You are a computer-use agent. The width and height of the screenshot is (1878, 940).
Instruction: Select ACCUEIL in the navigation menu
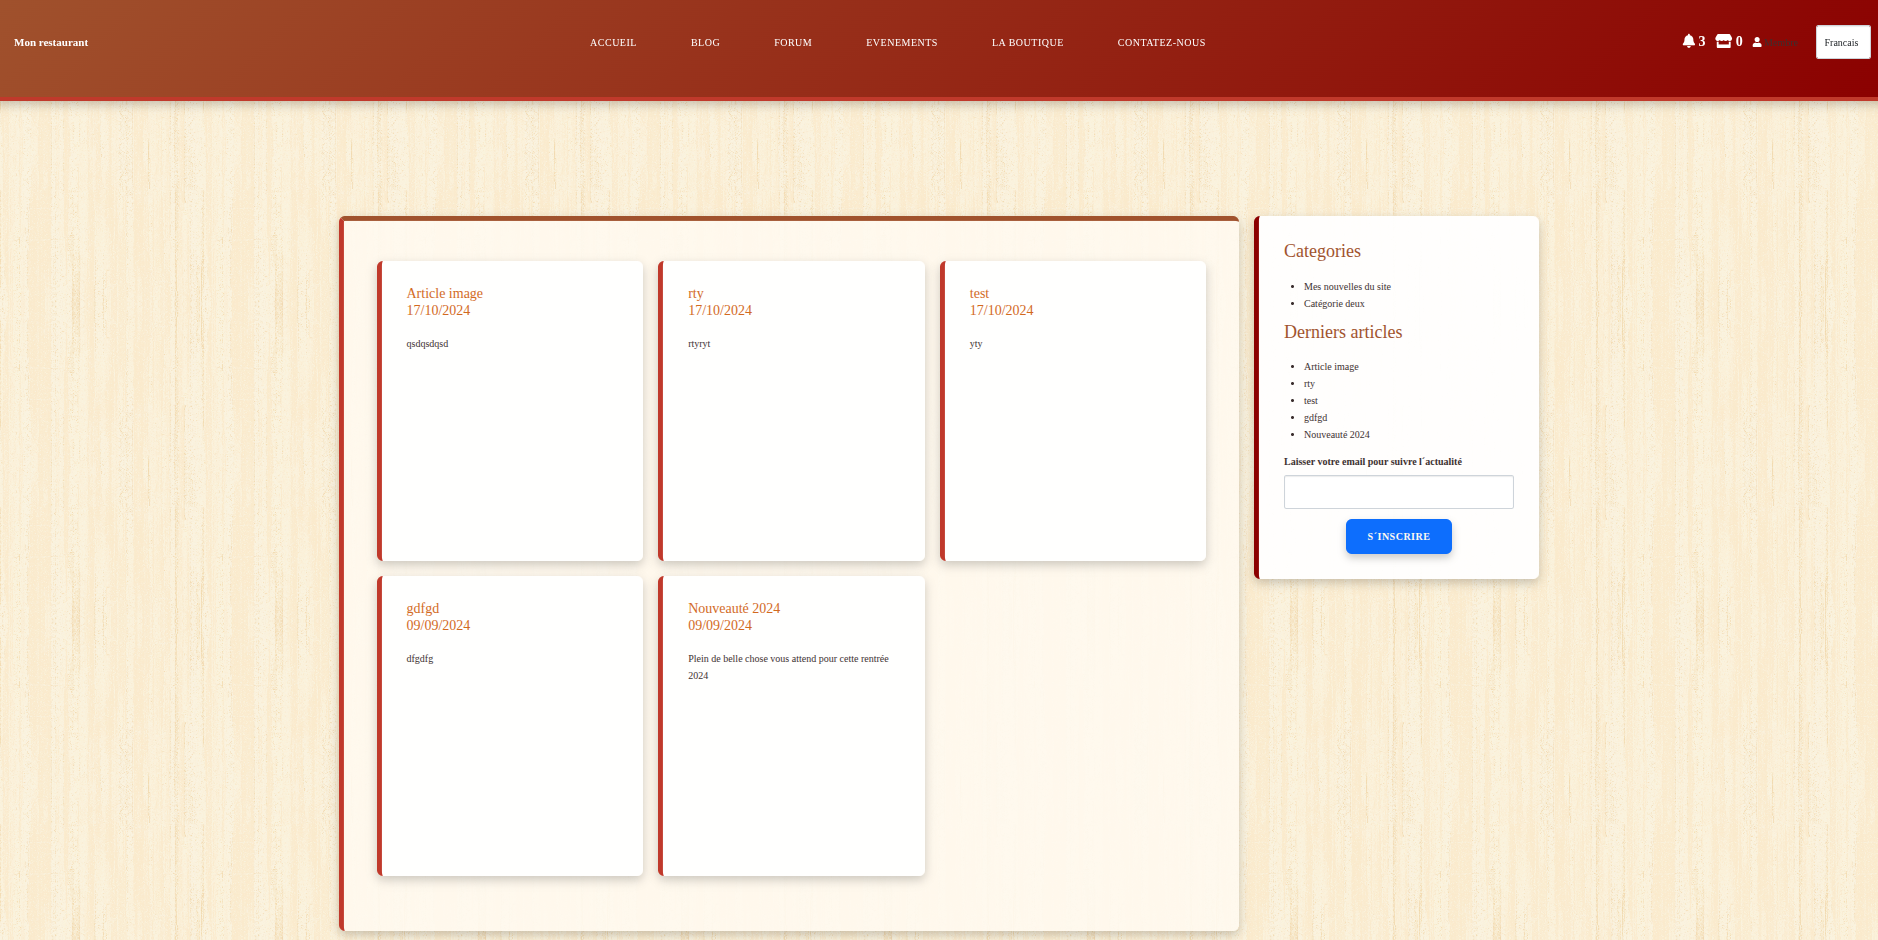click(x=612, y=42)
